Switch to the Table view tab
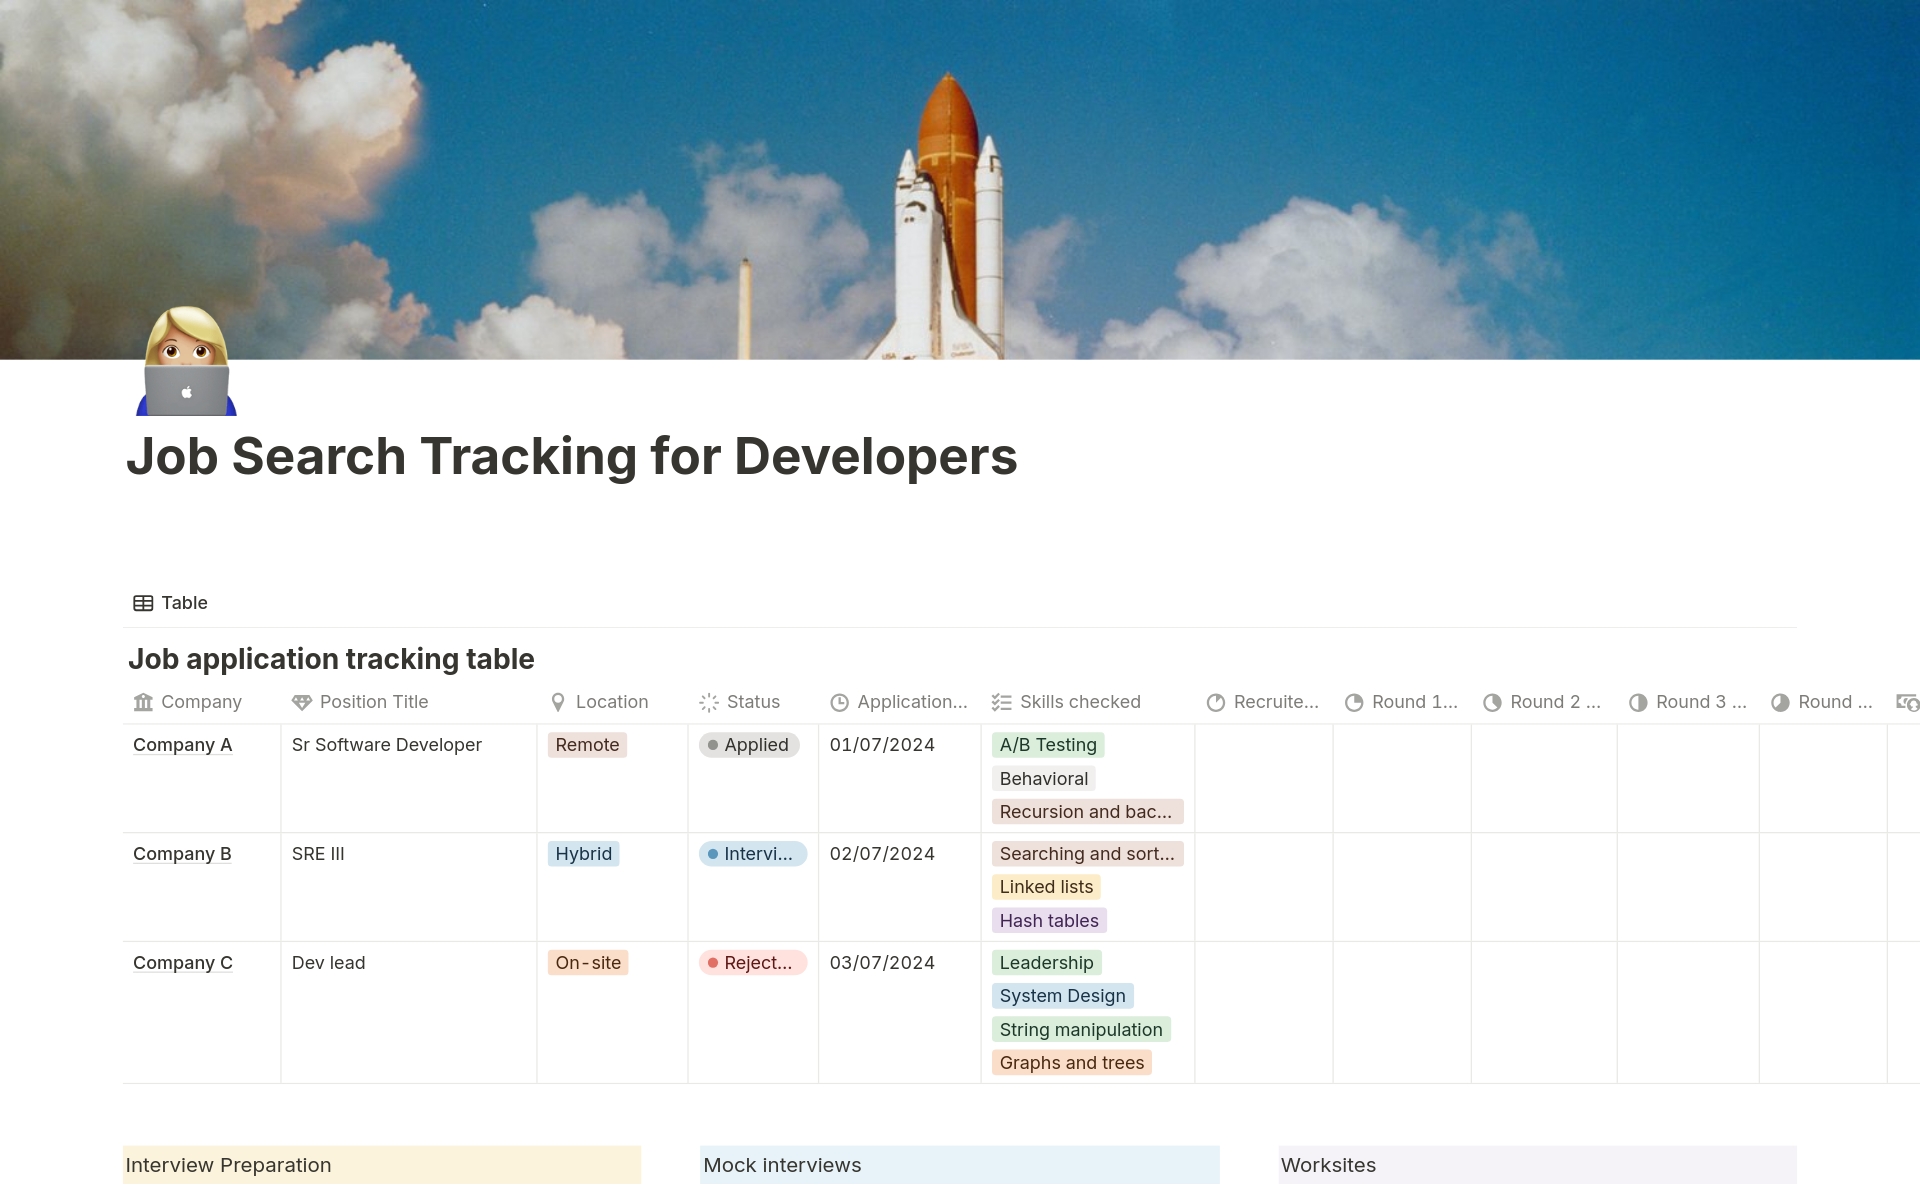 tap(171, 603)
